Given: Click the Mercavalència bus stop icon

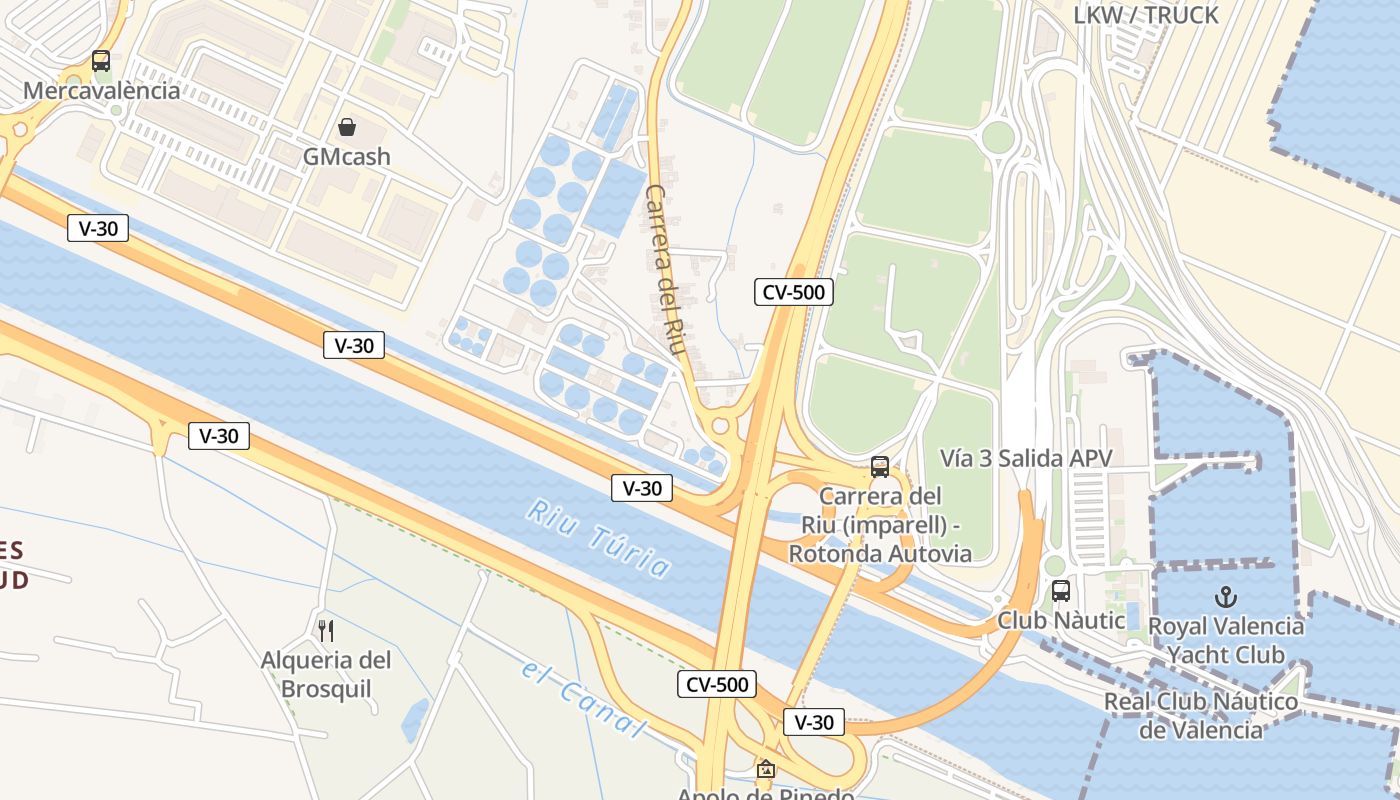Looking at the screenshot, I should [101, 60].
